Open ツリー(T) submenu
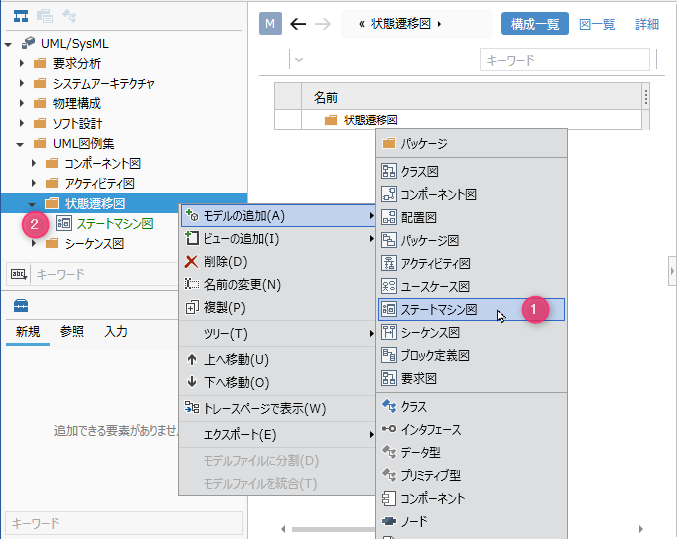Viewport: 677px width, 539px height. tap(278, 333)
